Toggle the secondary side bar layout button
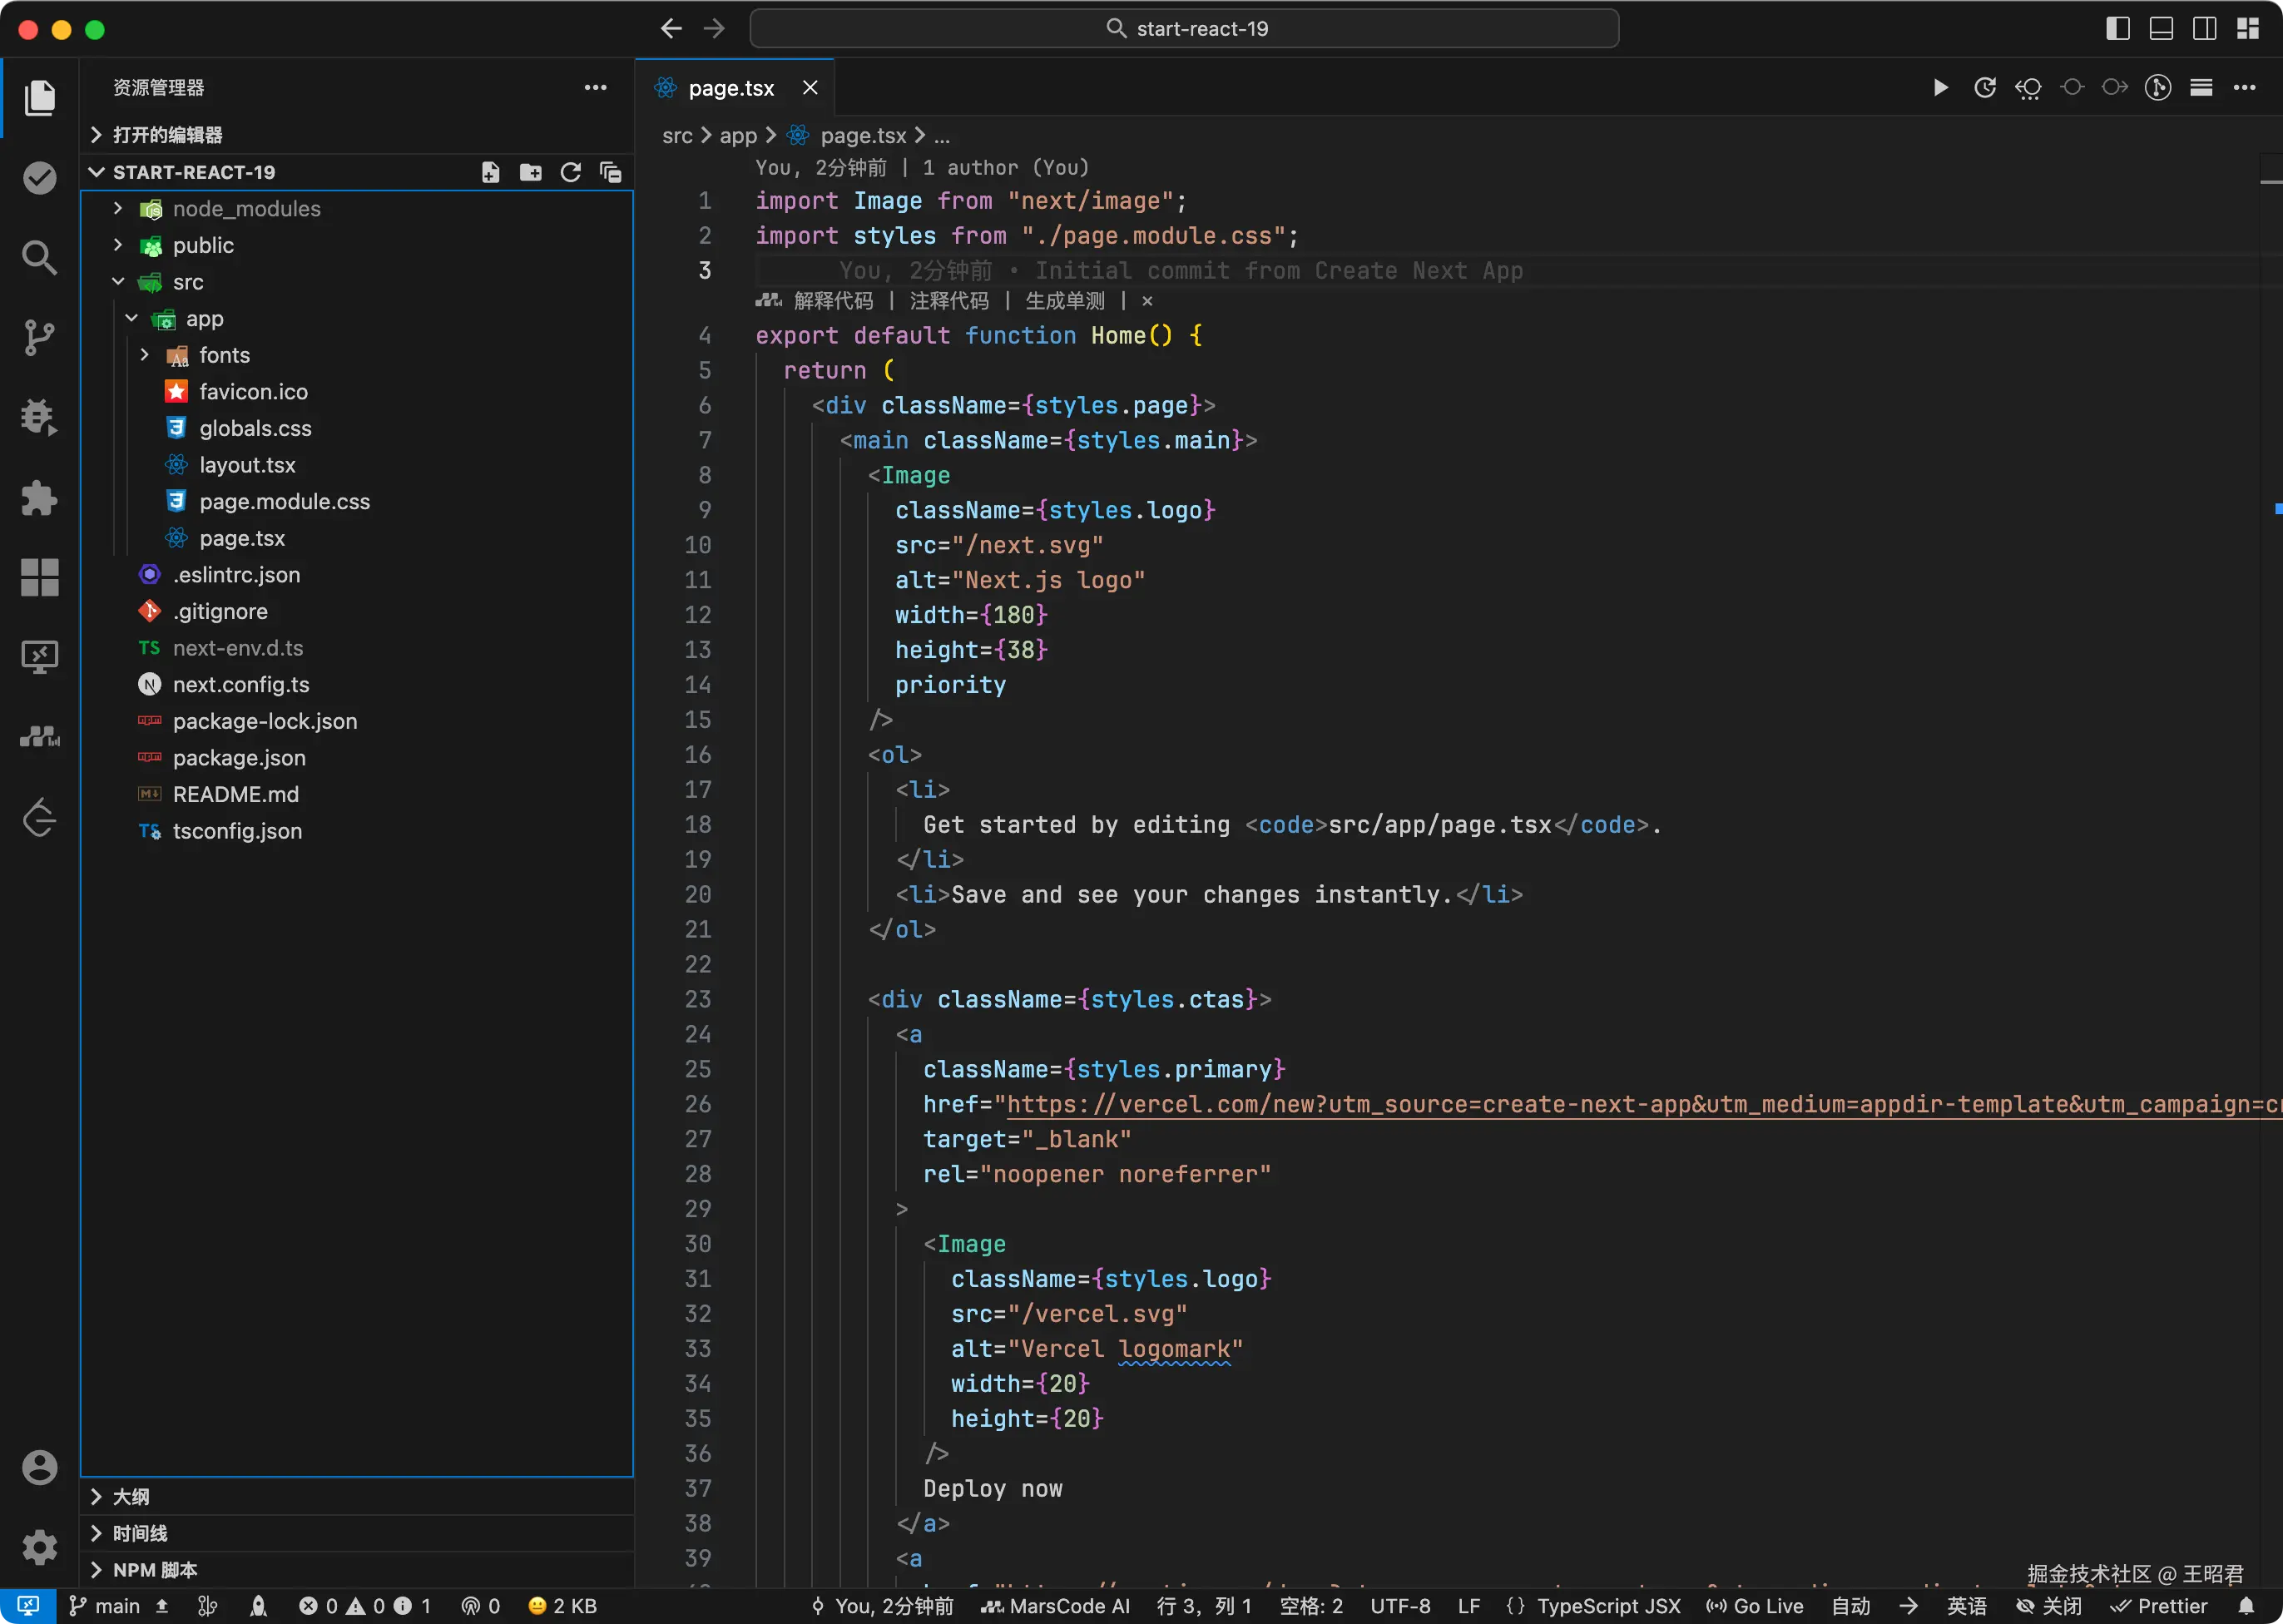Screen dimensions: 2283x1624 click(2204, 29)
